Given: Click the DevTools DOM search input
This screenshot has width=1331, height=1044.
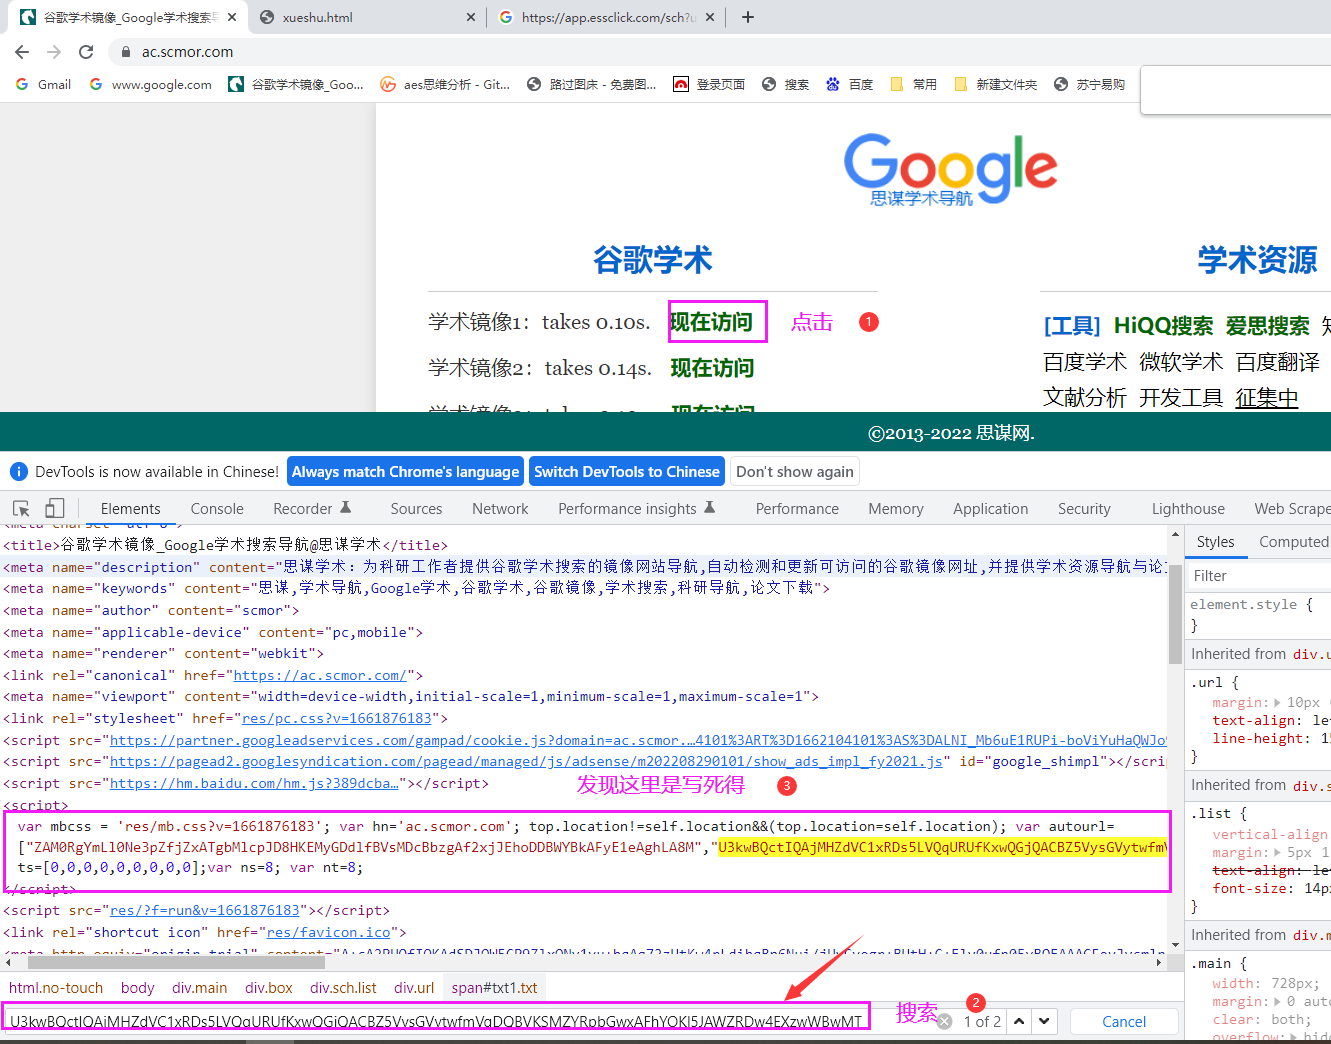Looking at the screenshot, I should [x=436, y=1021].
